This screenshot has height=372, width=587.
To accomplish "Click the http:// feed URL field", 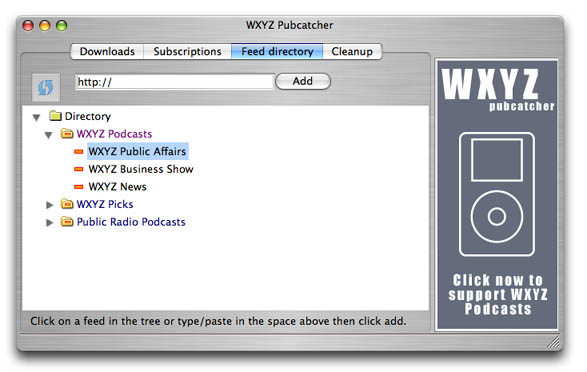I will 174,82.
